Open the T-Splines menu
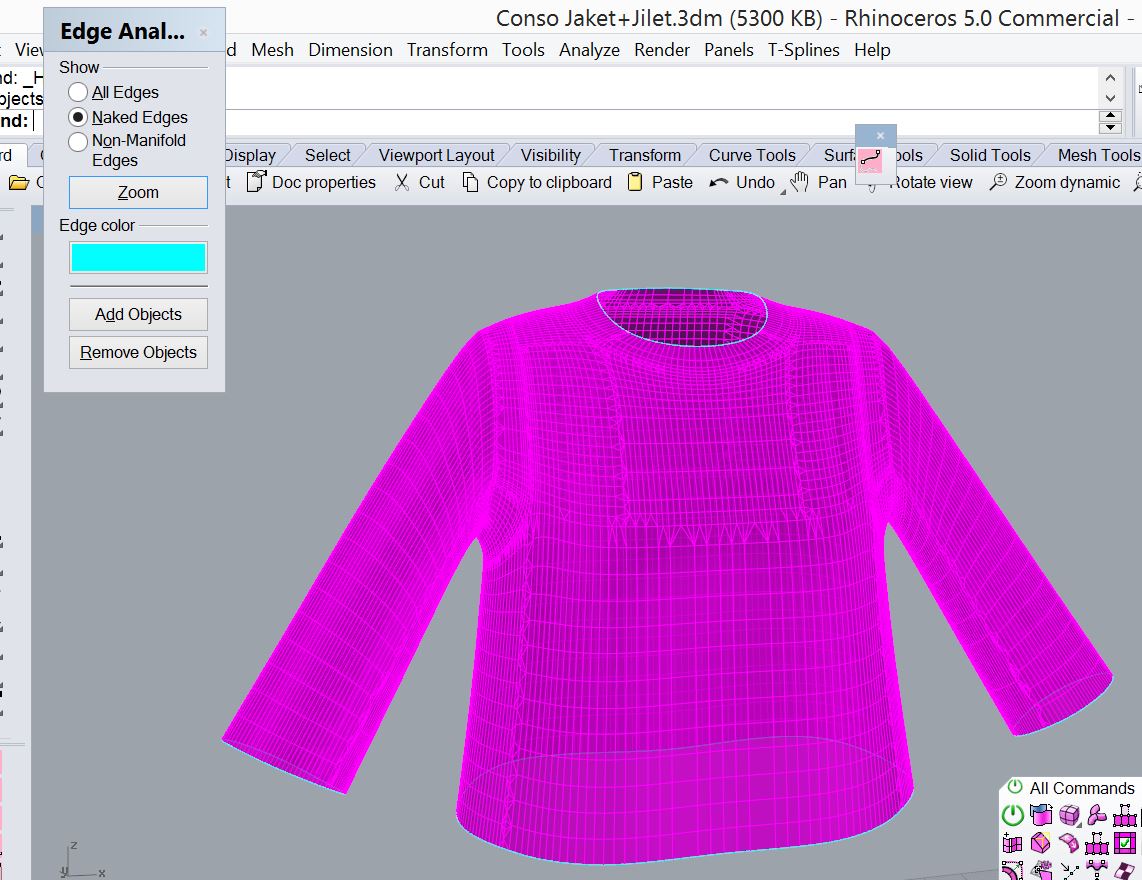Screen dimensions: 1142x880 coord(803,50)
